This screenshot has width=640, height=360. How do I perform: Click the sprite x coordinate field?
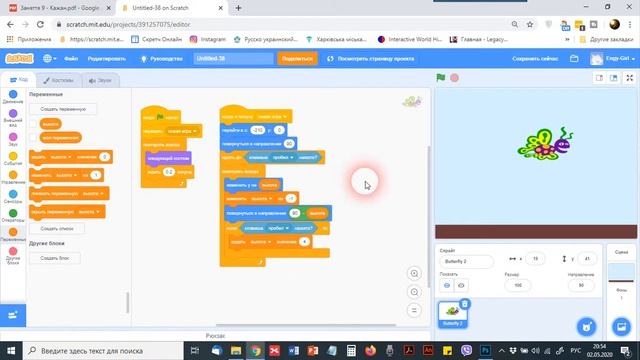click(x=535, y=259)
